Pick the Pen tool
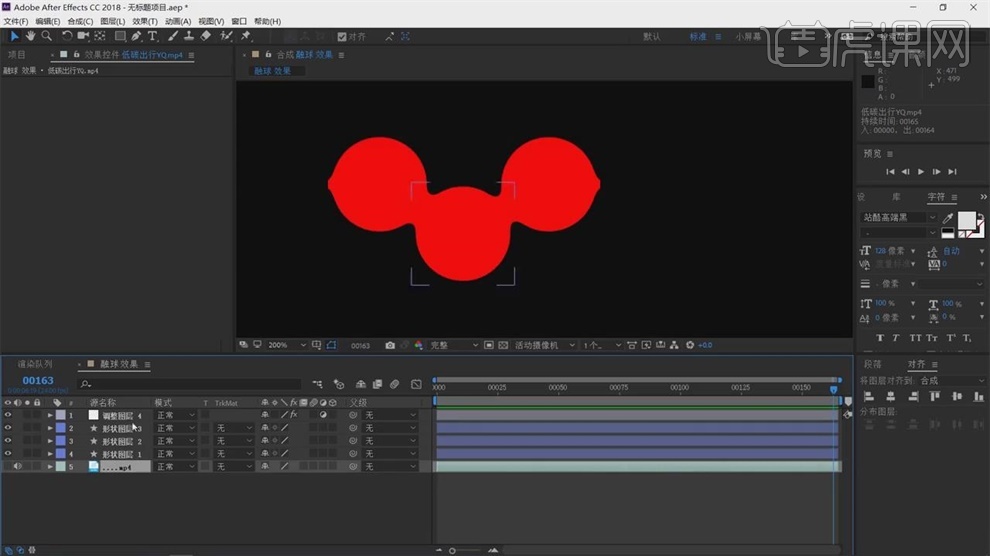 click(137, 36)
